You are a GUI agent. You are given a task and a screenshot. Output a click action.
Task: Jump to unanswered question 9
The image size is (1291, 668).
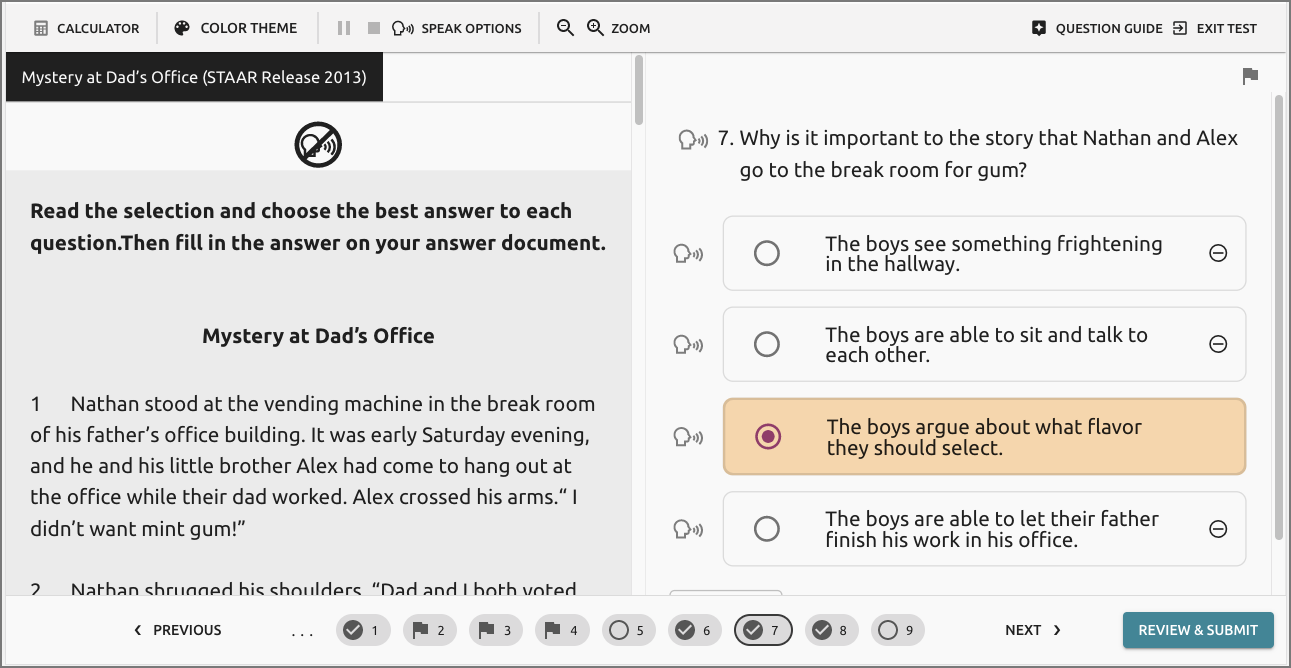[898, 630]
